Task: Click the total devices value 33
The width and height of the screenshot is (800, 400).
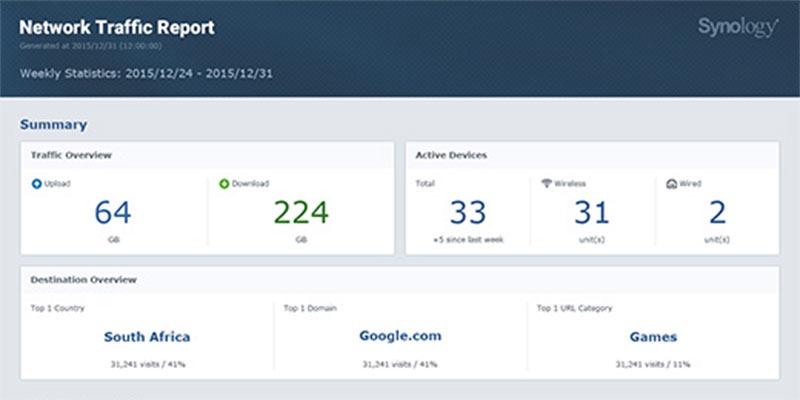Action: (468, 212)
